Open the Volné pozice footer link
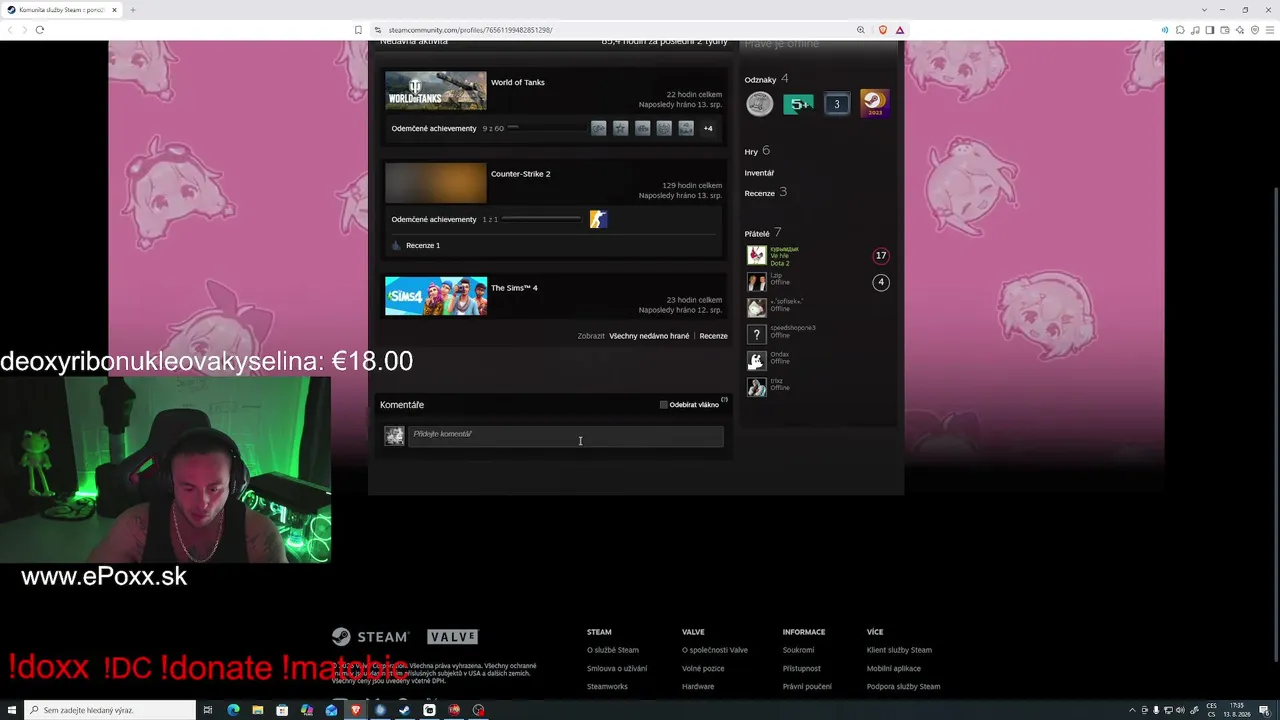The width and height of the screenshot is (1280, 720). pos(703,668)
